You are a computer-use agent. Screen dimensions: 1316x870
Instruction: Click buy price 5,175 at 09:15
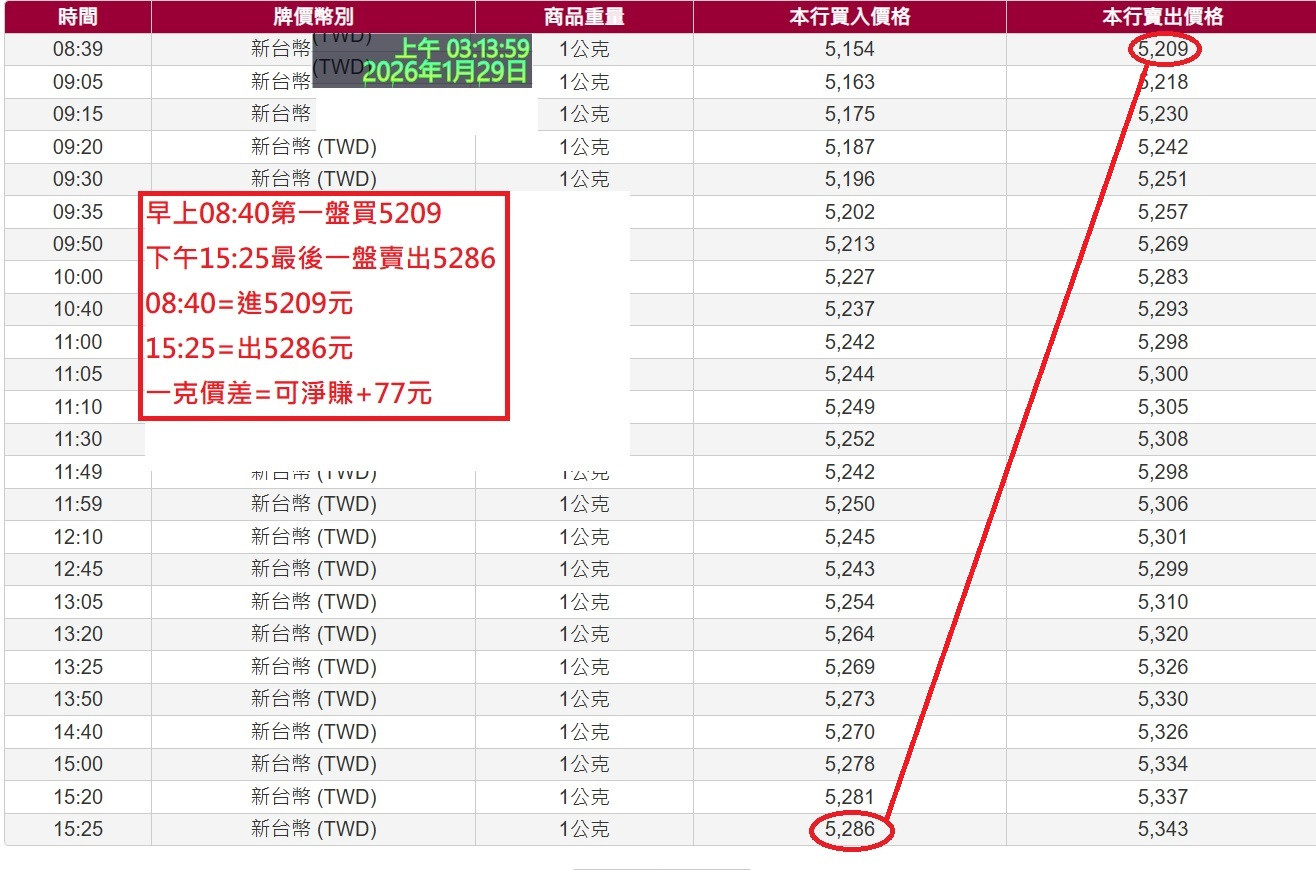click(850, 114)
